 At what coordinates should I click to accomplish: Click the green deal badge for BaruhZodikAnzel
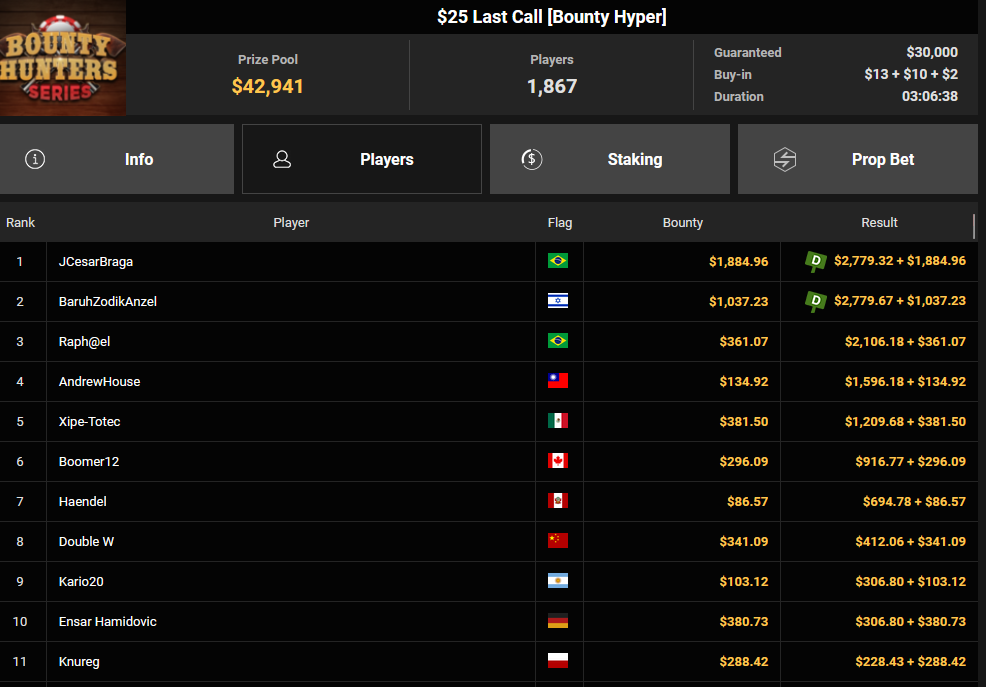(x=816, y=301)
